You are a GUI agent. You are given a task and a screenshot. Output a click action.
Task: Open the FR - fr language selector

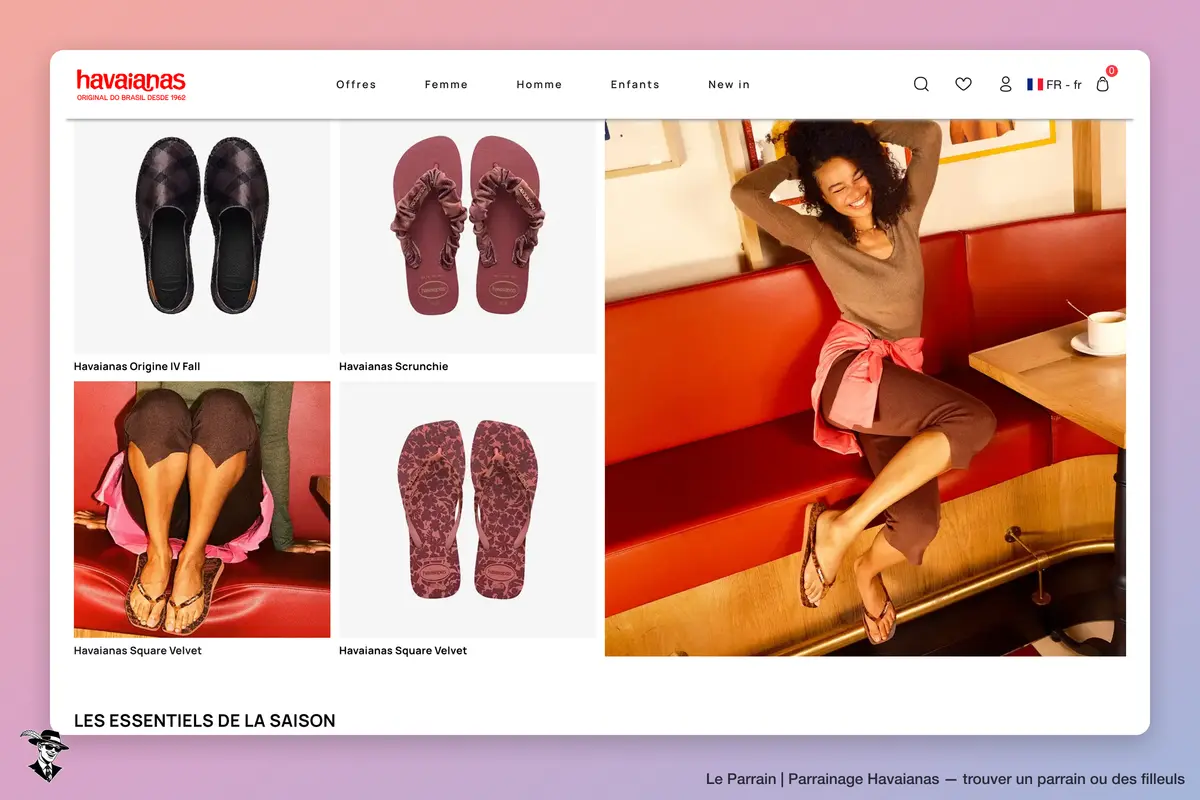click(1054, 85)
